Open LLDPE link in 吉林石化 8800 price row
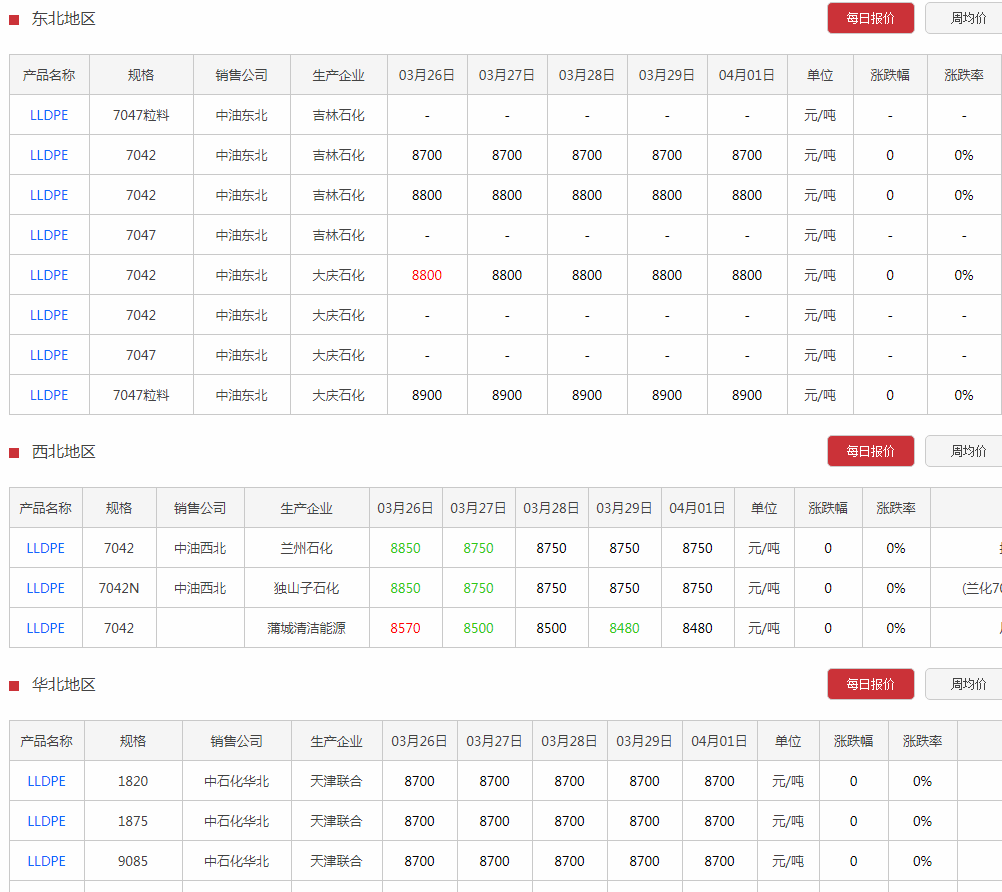1002x892 pixels. [49, 195]
